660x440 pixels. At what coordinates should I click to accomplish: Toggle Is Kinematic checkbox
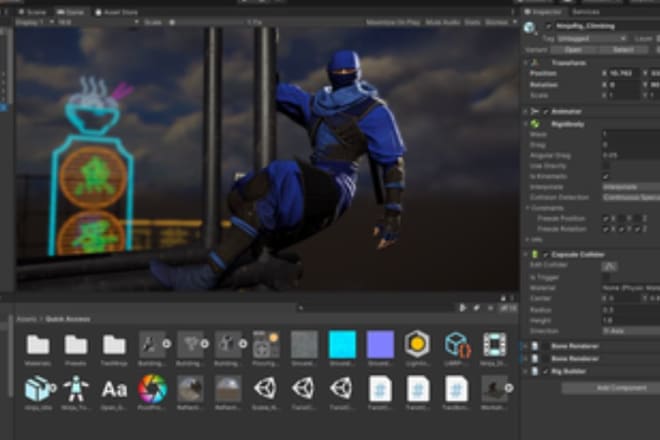[606, 176]
